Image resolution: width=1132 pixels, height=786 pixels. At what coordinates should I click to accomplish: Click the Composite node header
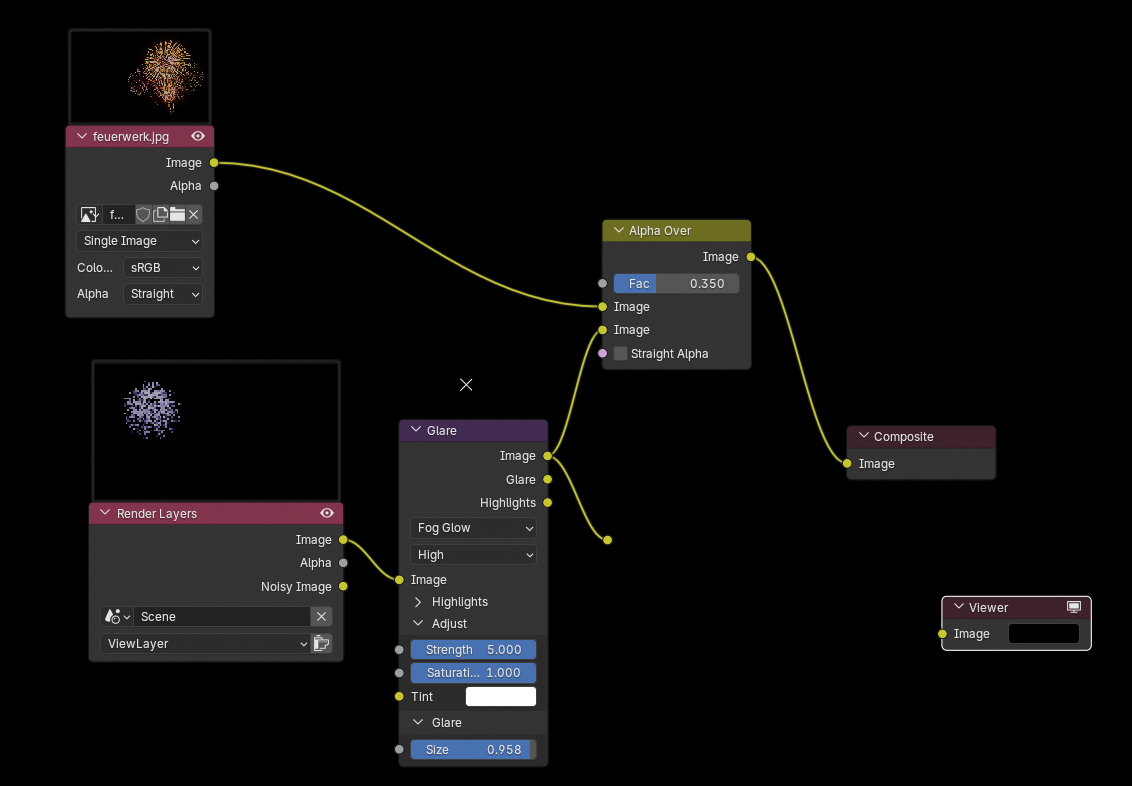coord(920,437)
